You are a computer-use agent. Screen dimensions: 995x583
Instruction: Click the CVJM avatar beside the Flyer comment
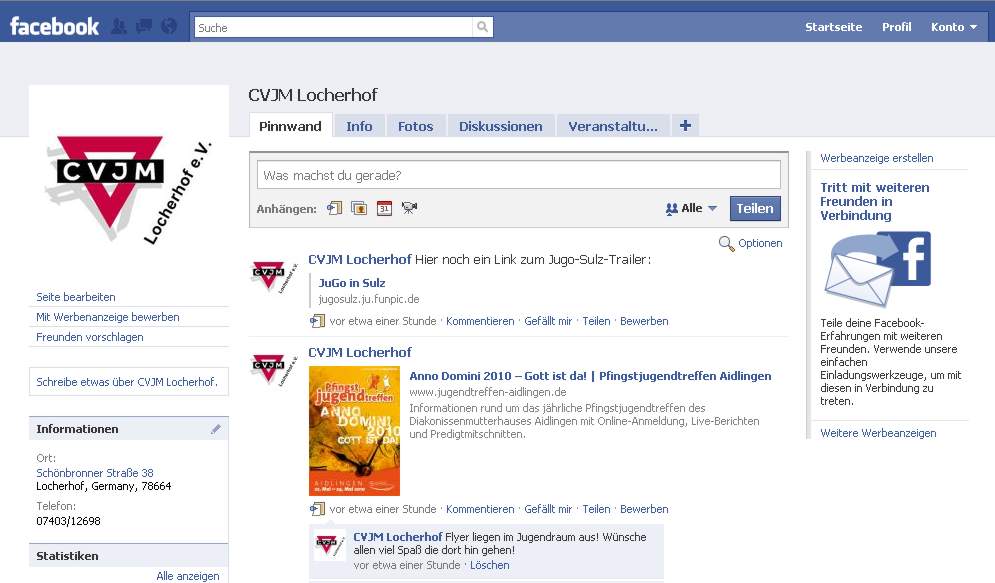click(x=331, y=545)
